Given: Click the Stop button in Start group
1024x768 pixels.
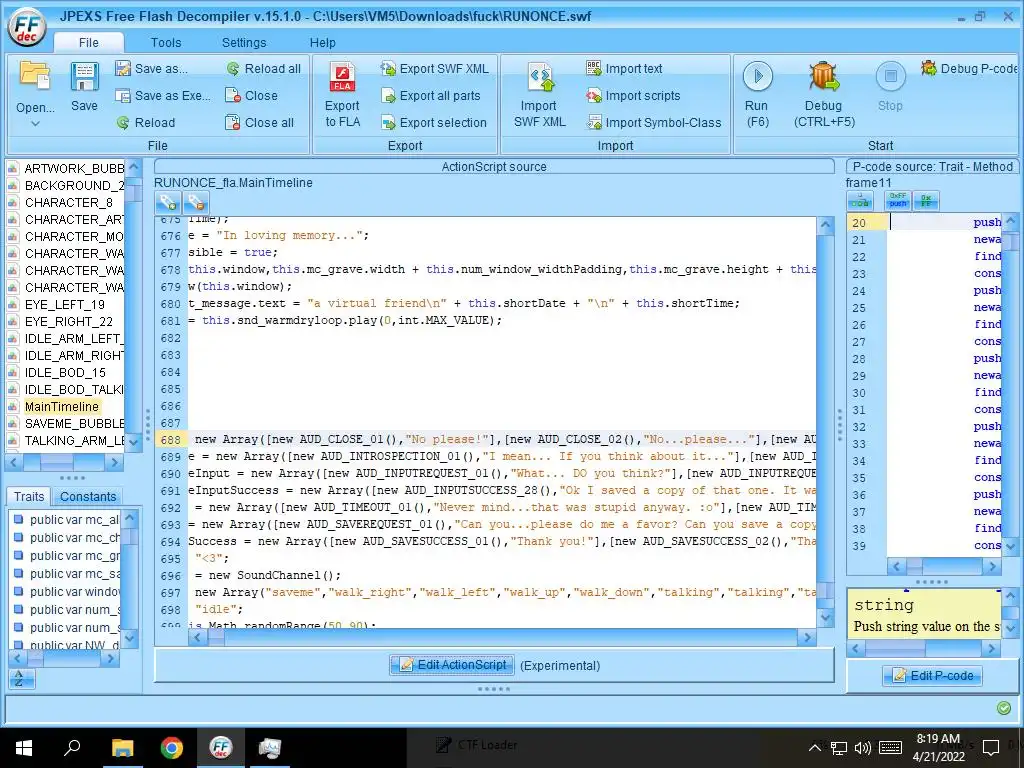Looking at the screenshot, I should point(890,87).
